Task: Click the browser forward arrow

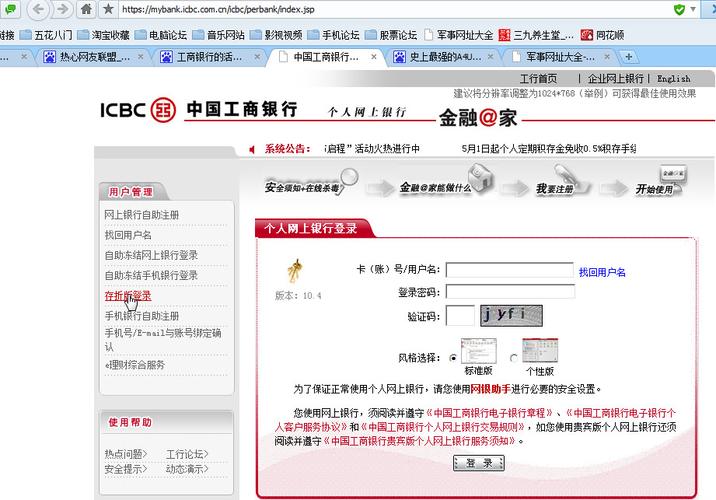Action: (62, 9)
